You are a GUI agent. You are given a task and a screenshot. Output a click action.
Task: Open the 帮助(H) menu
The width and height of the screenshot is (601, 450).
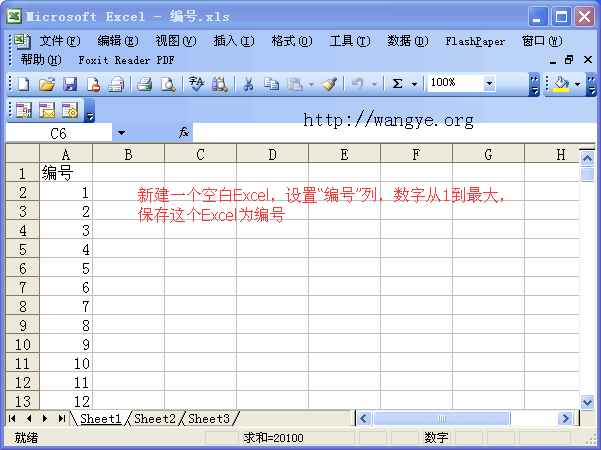point(41,60)
